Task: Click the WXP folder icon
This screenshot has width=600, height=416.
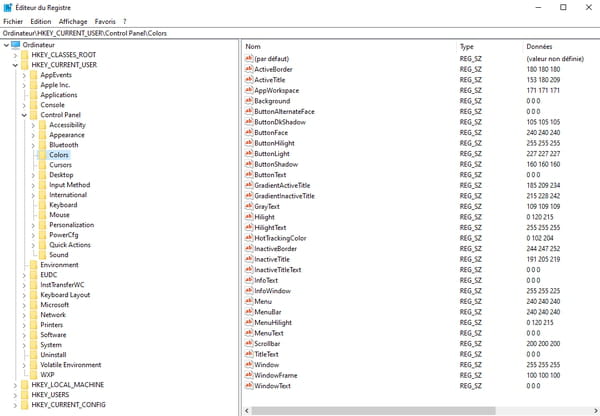Action: coord(34,375)
